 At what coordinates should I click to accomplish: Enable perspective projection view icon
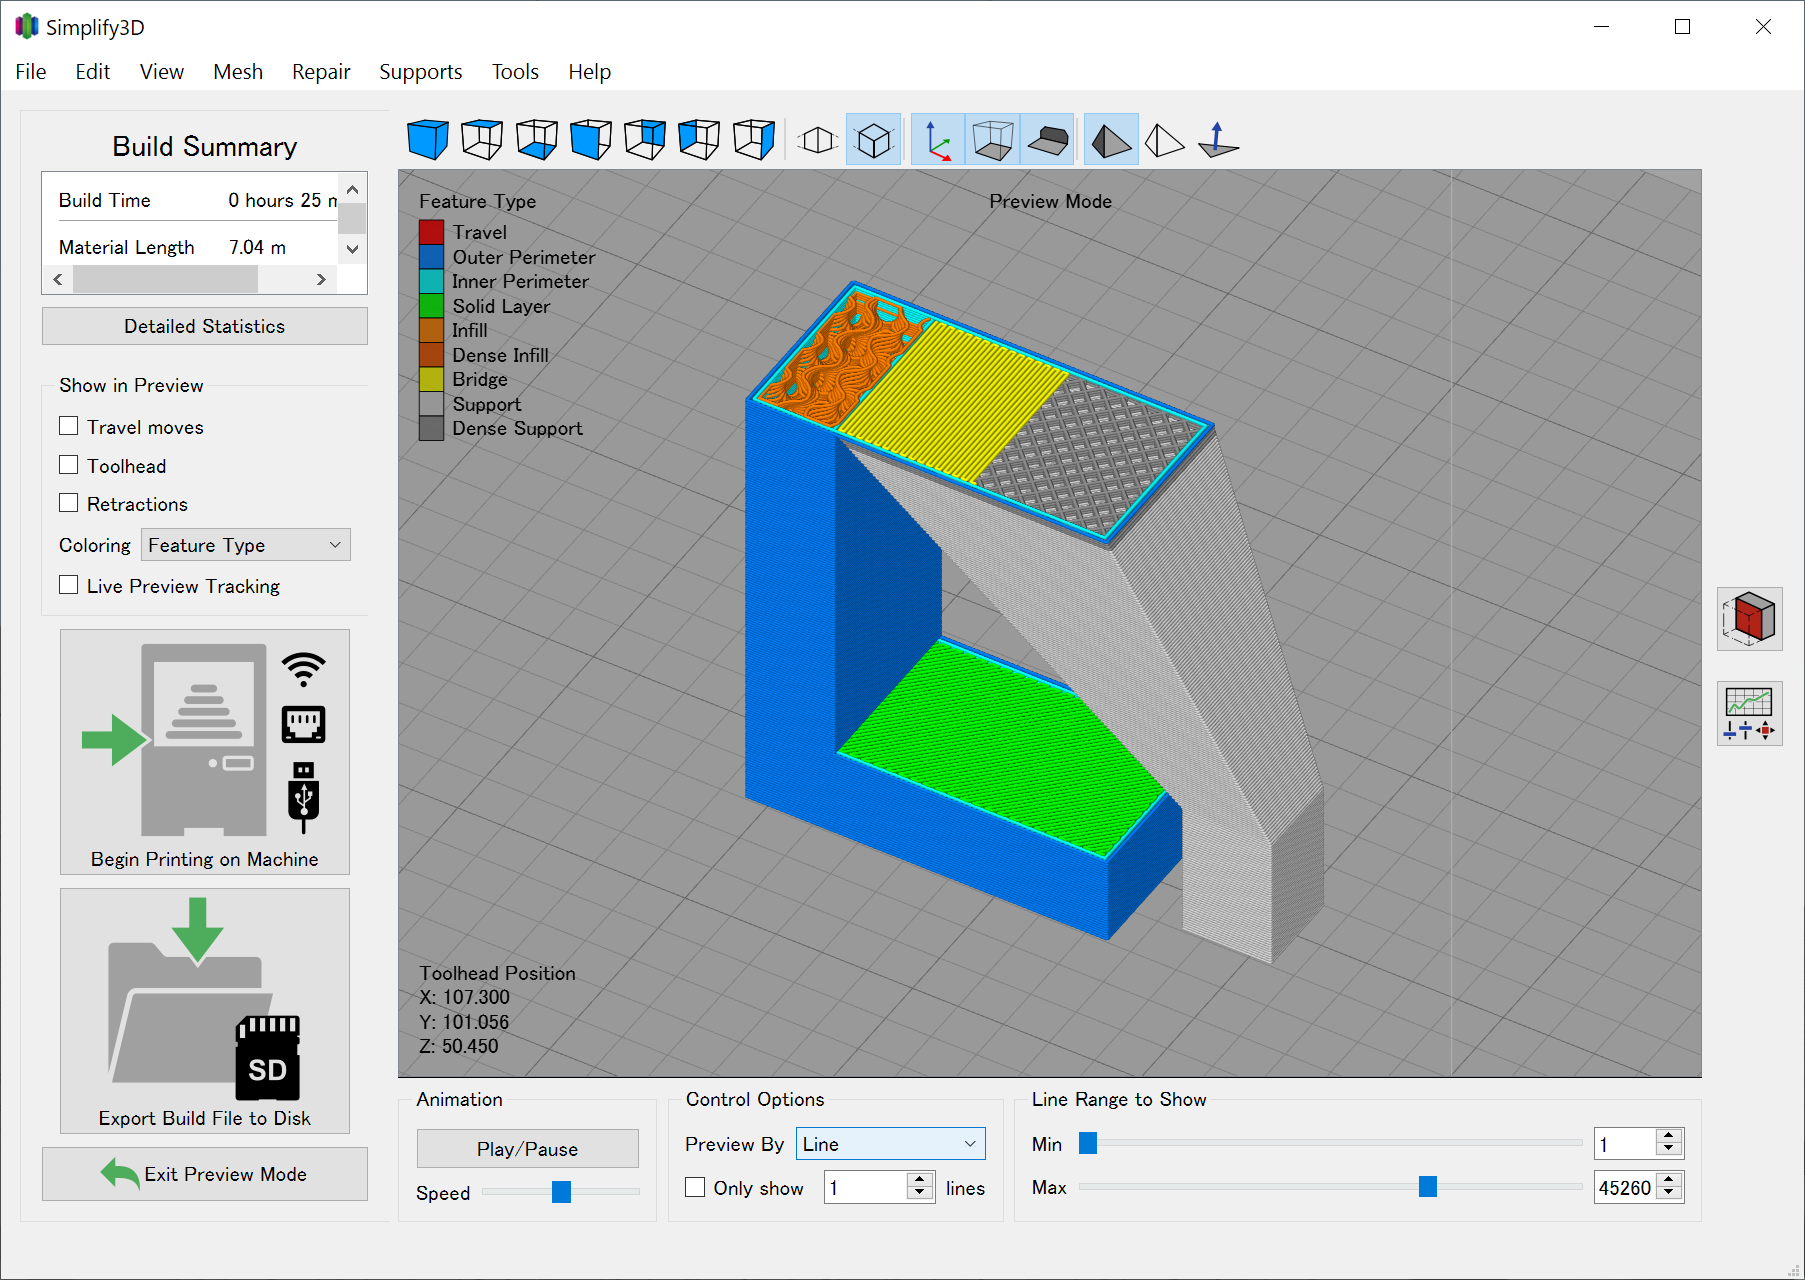coord(818,140)
